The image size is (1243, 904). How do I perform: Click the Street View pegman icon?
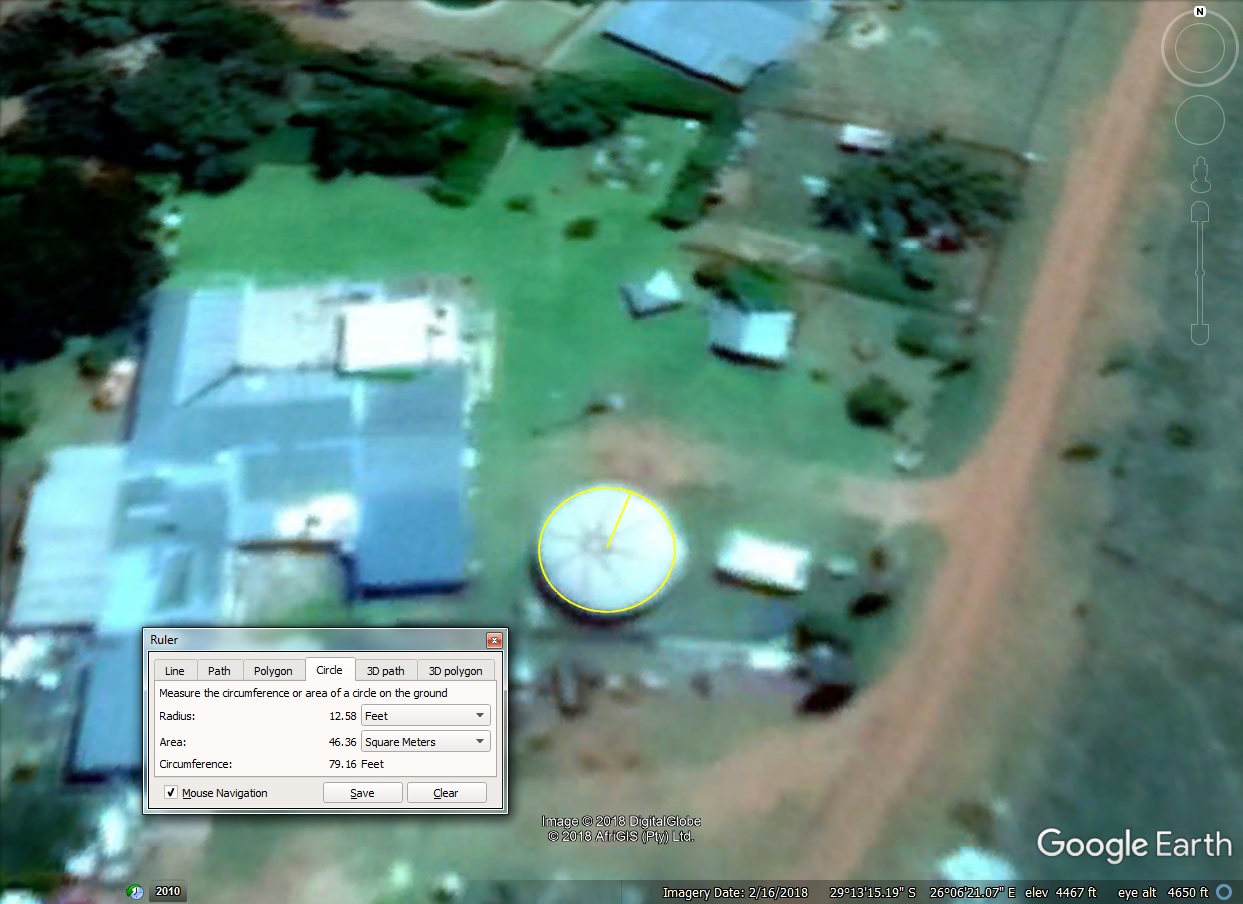tap(1200, 176)
